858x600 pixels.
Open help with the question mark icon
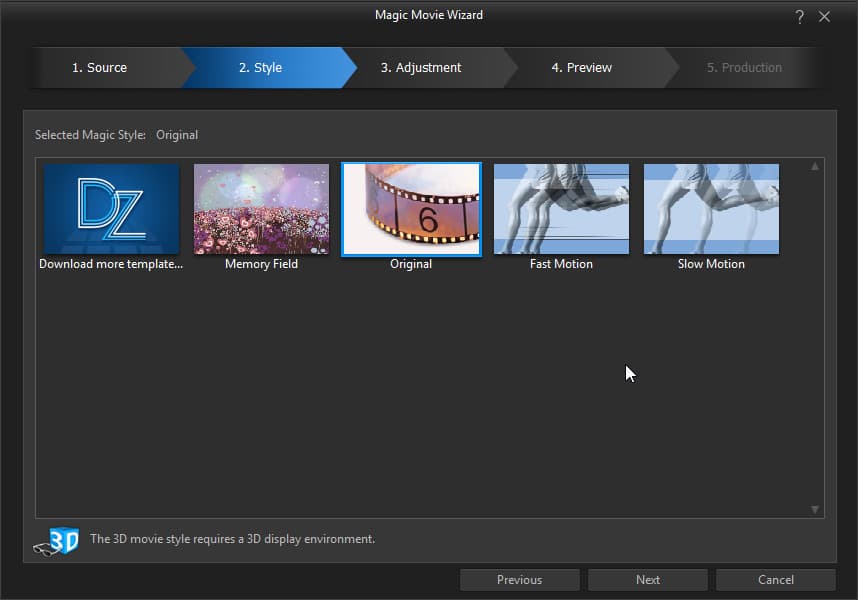coord(799,17)
